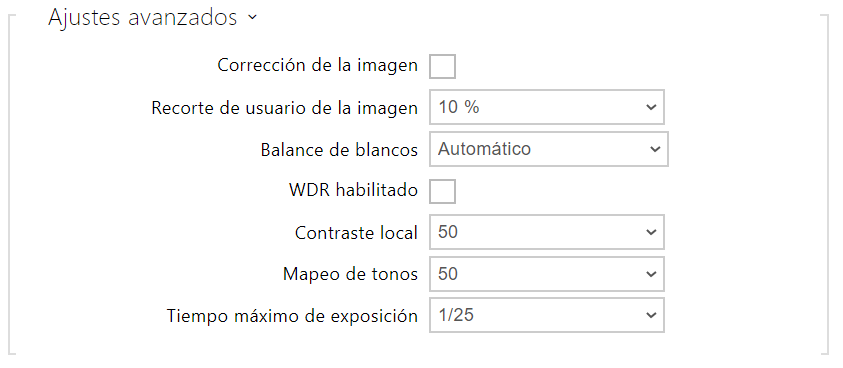The width and height of the screenshot is (843, 368).
Task: Click the Recorte de usuario de la imagen label
Action: [x=284, y=108]
